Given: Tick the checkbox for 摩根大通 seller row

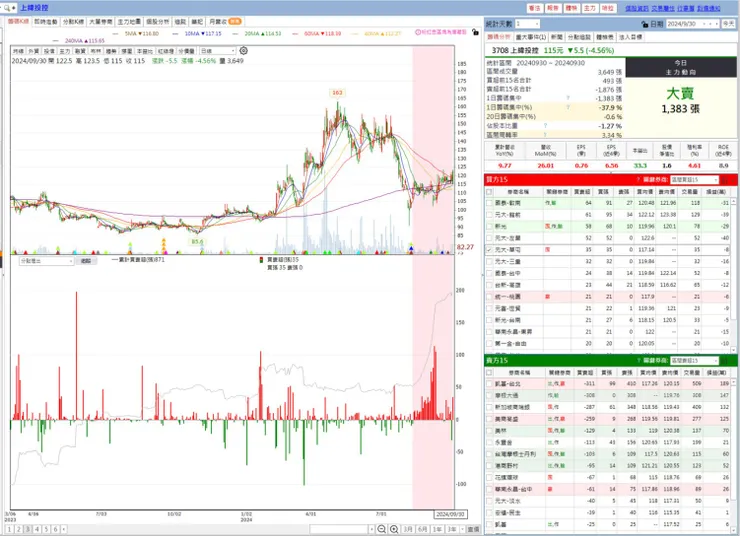Looking at the screenshot, I should pos(489,395).
